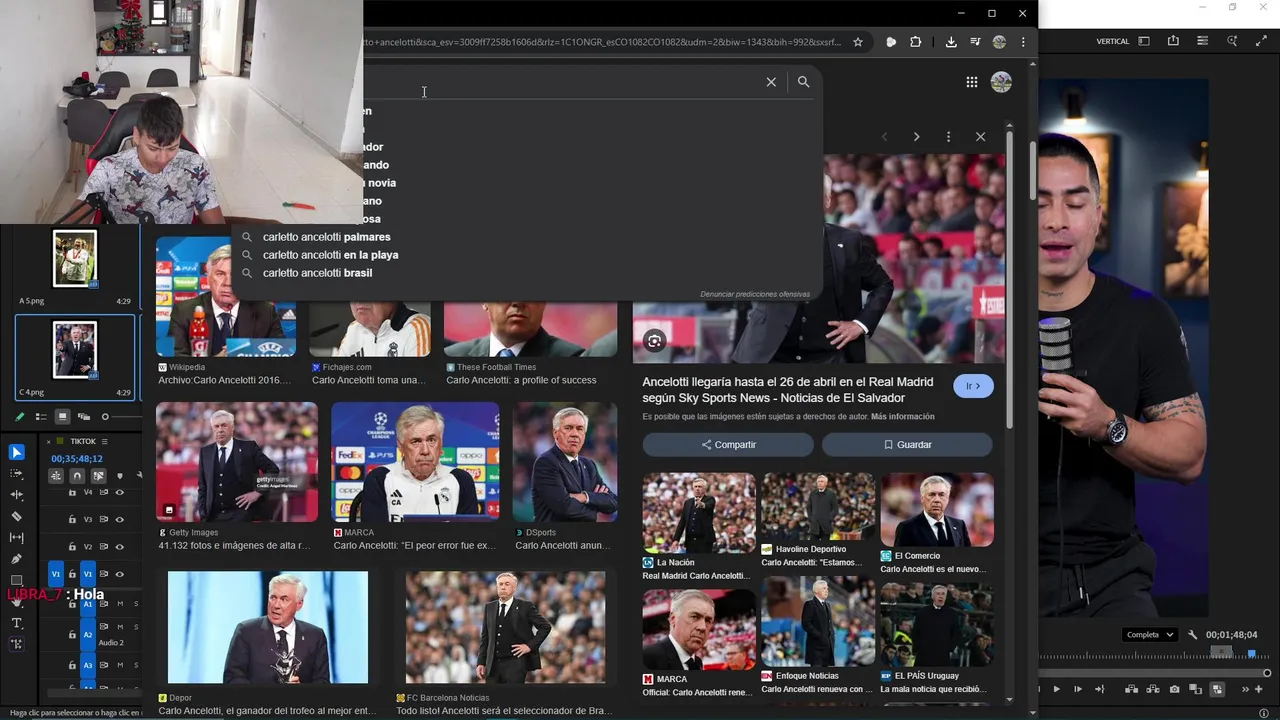Screen dimensions: 1280x720
Task: Open the Completa playback resolution dropdown
Action: click(x=1149, y=635)
